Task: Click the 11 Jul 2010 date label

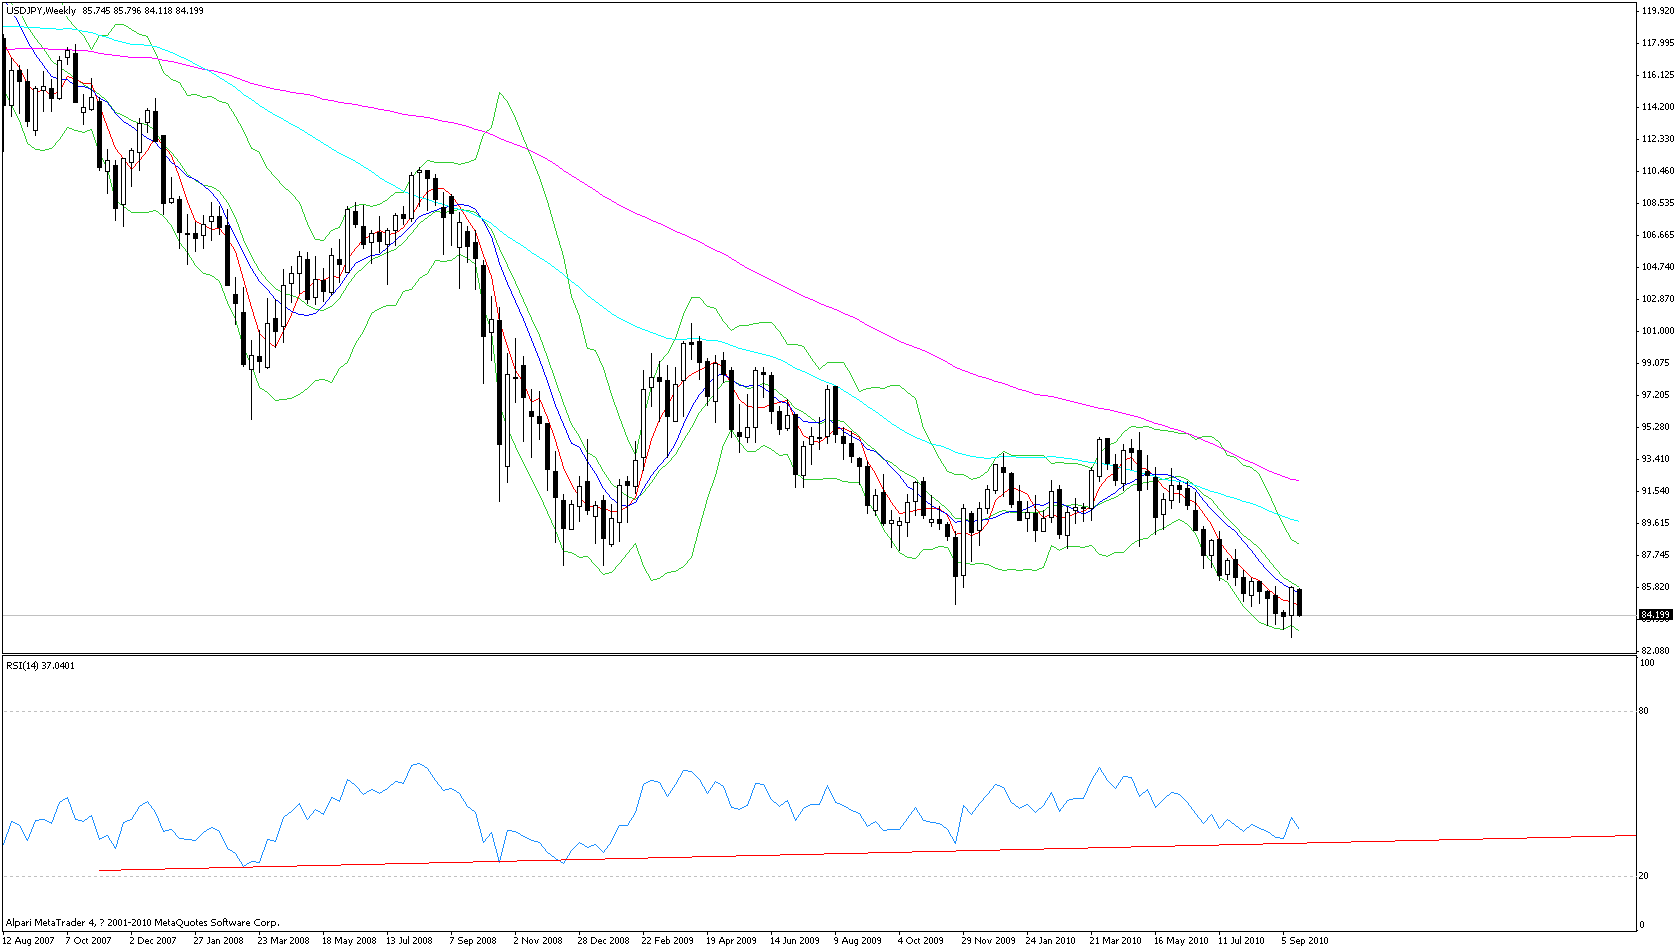Action: point(1241,940)
